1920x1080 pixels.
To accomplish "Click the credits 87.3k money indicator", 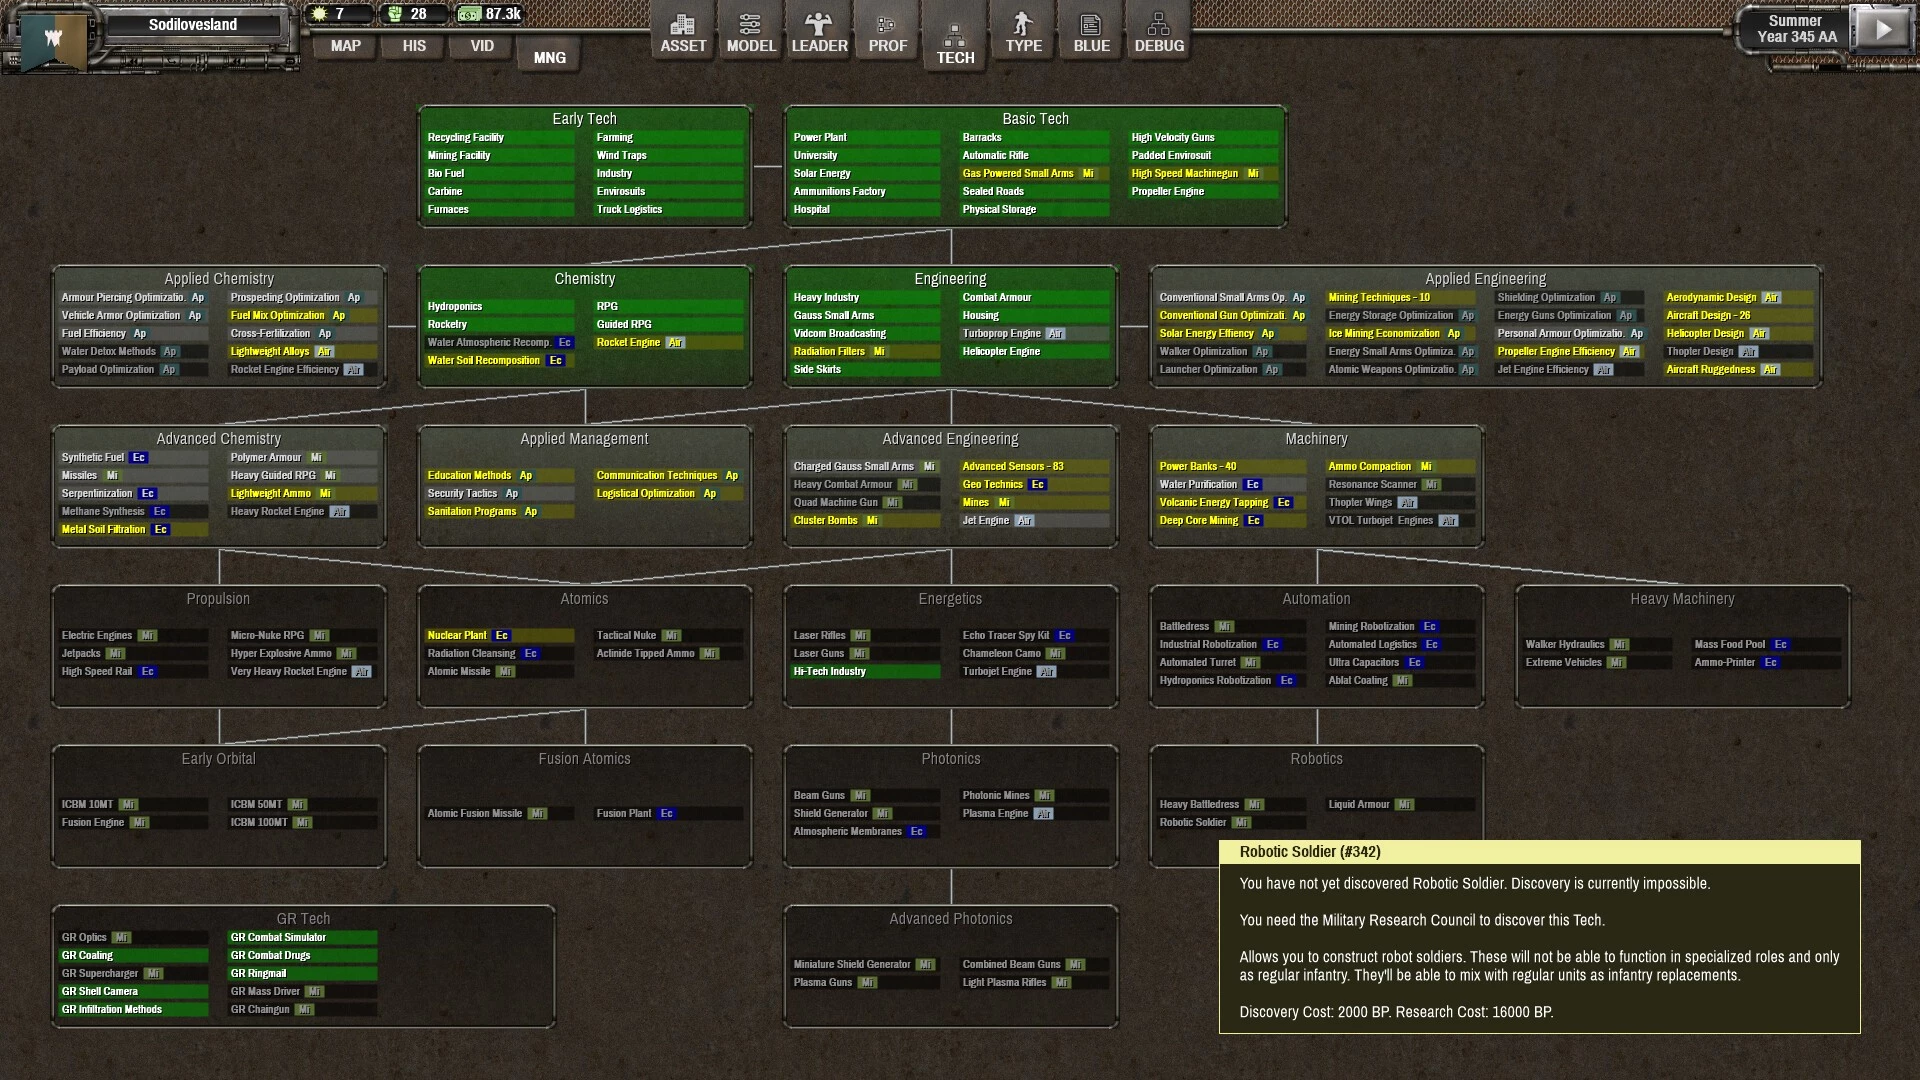I will click(x=490, y=14).
